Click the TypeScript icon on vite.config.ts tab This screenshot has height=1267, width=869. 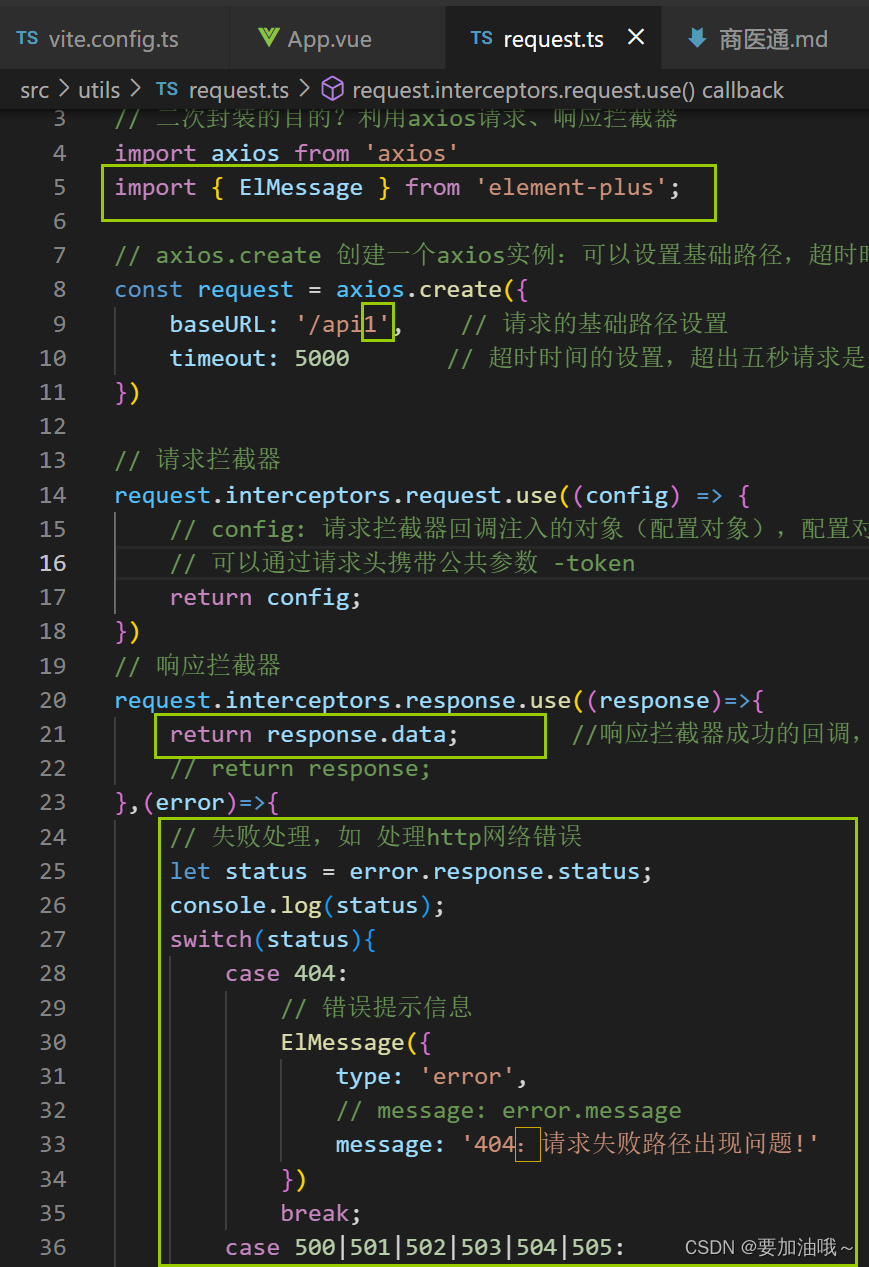coord(28,39)
